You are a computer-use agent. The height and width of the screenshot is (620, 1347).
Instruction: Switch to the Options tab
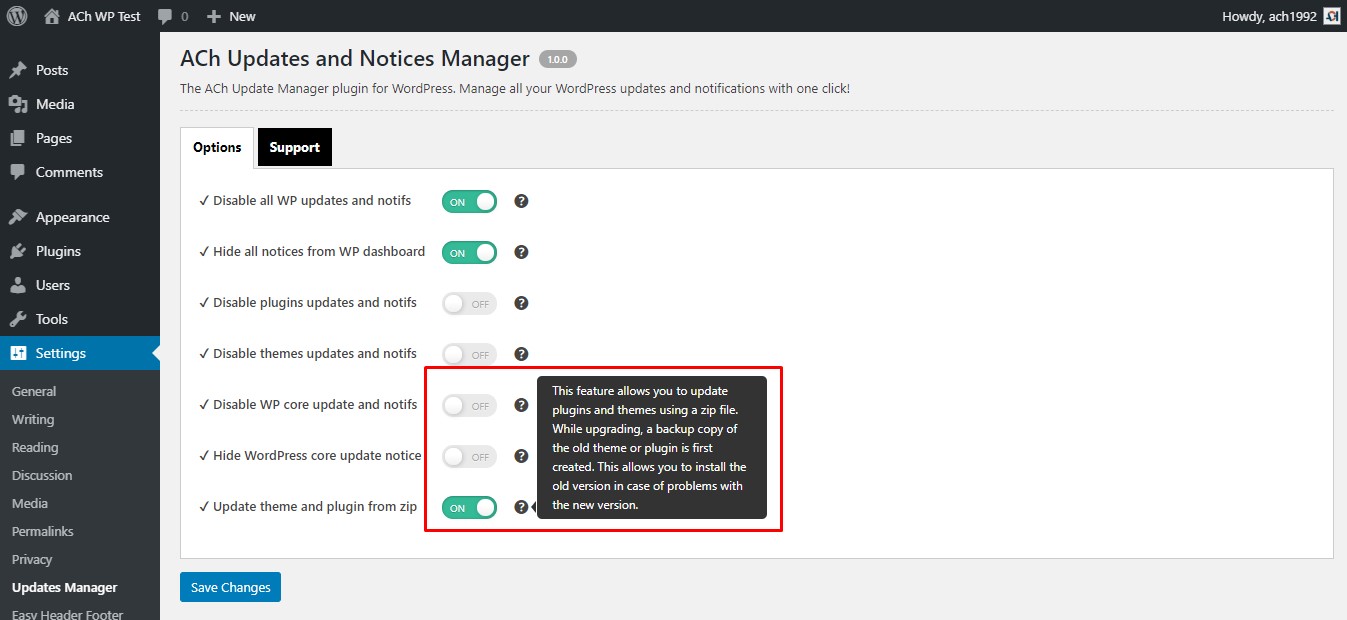(217, 147)
